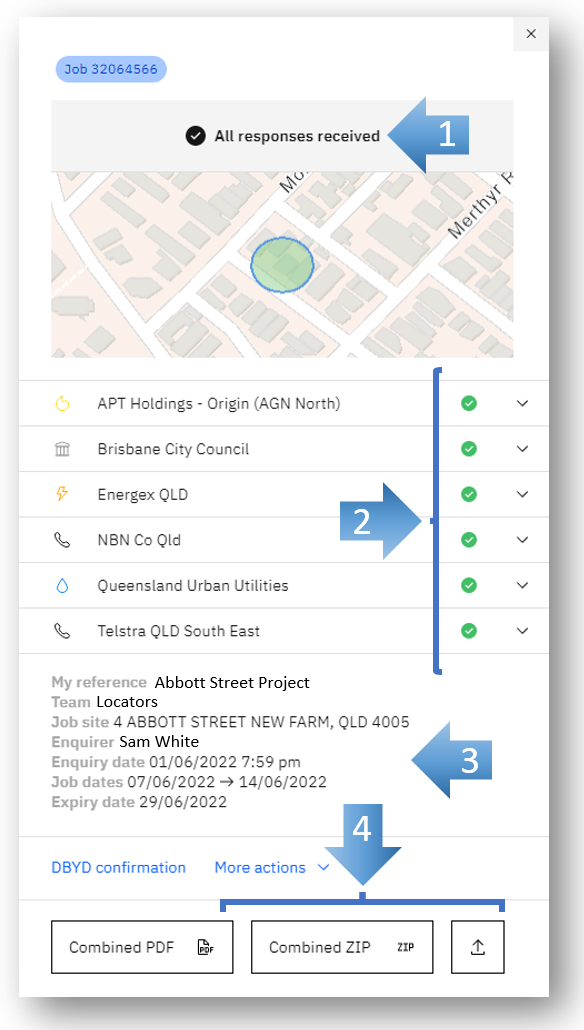The width and height of the screenshot is (584, 1030).
Task: Expand the Brisbane City Council row
Action: pos(522,449)
